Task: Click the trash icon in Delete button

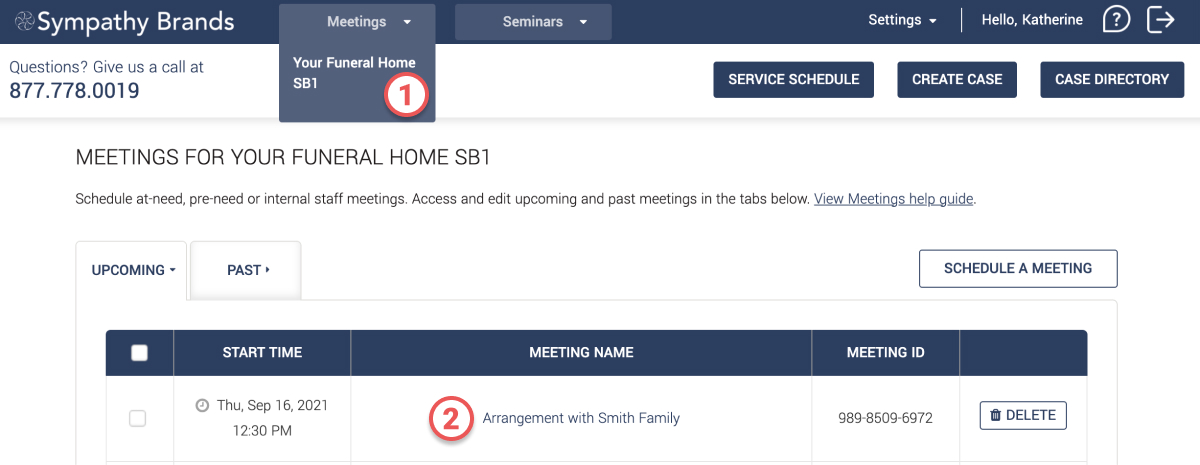Action: [x=995, y=416]
